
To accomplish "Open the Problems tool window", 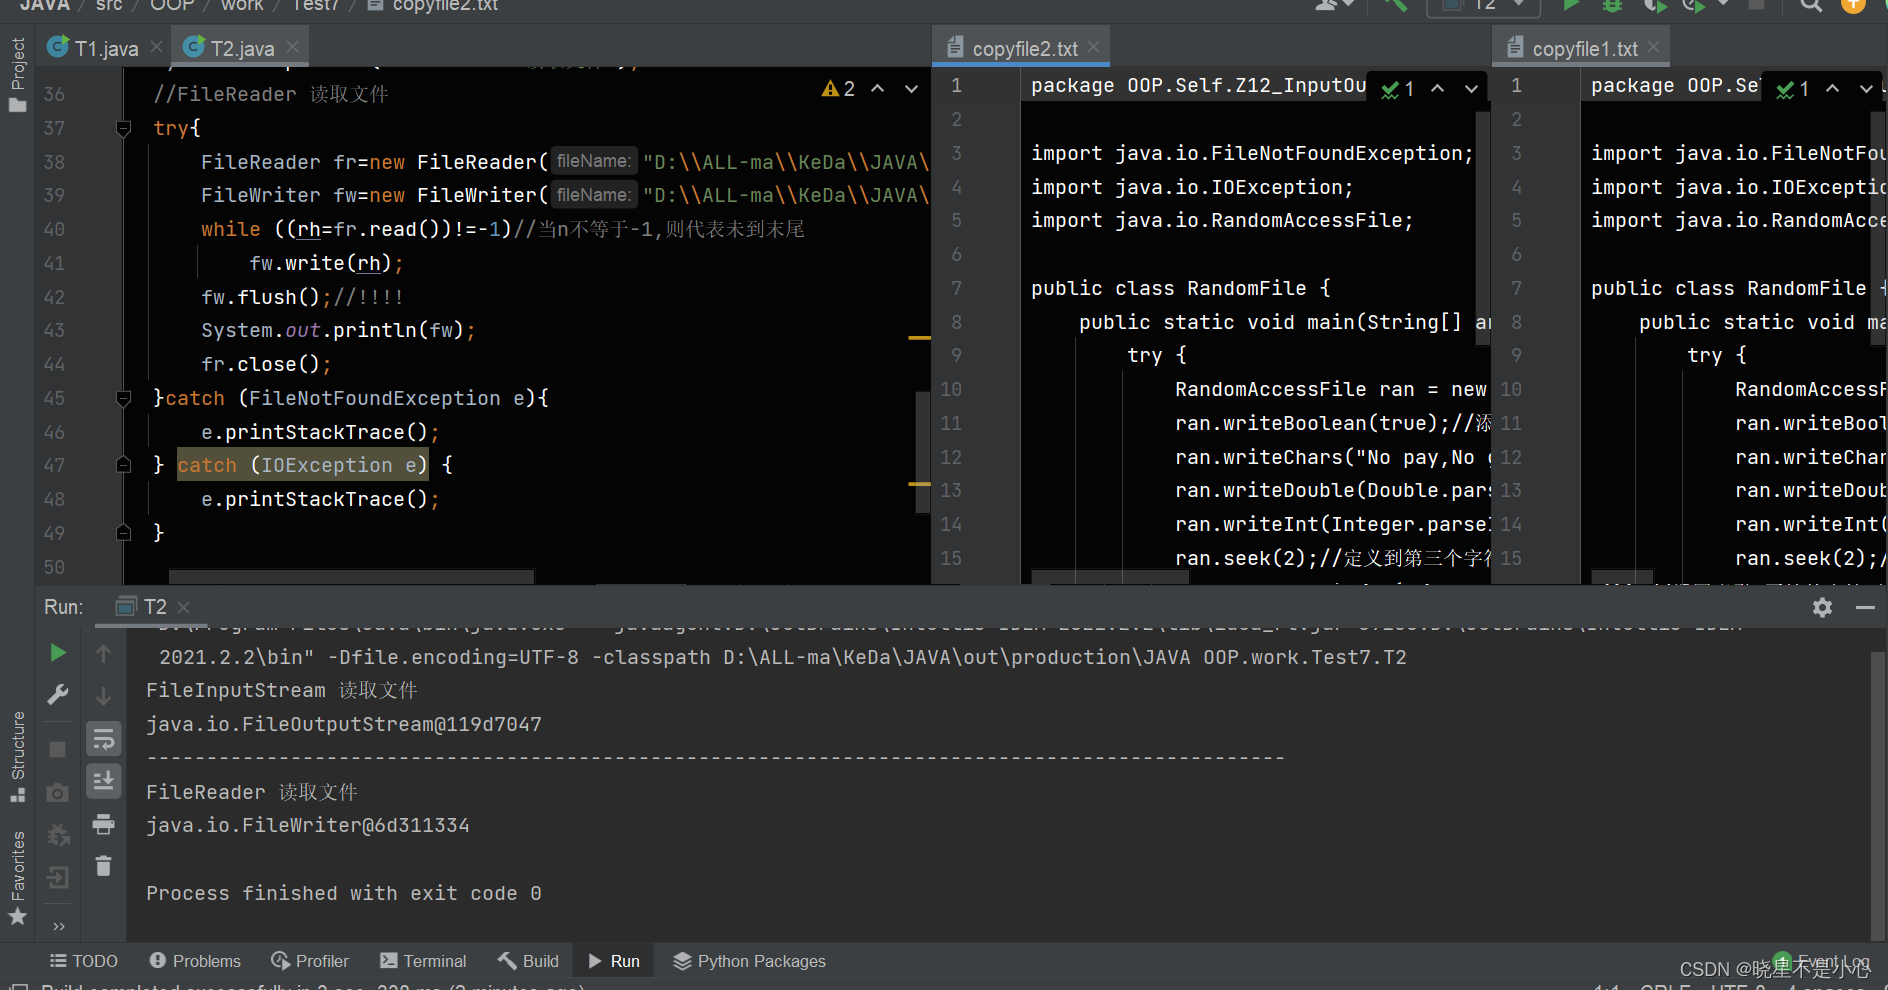I will (195, 961).
